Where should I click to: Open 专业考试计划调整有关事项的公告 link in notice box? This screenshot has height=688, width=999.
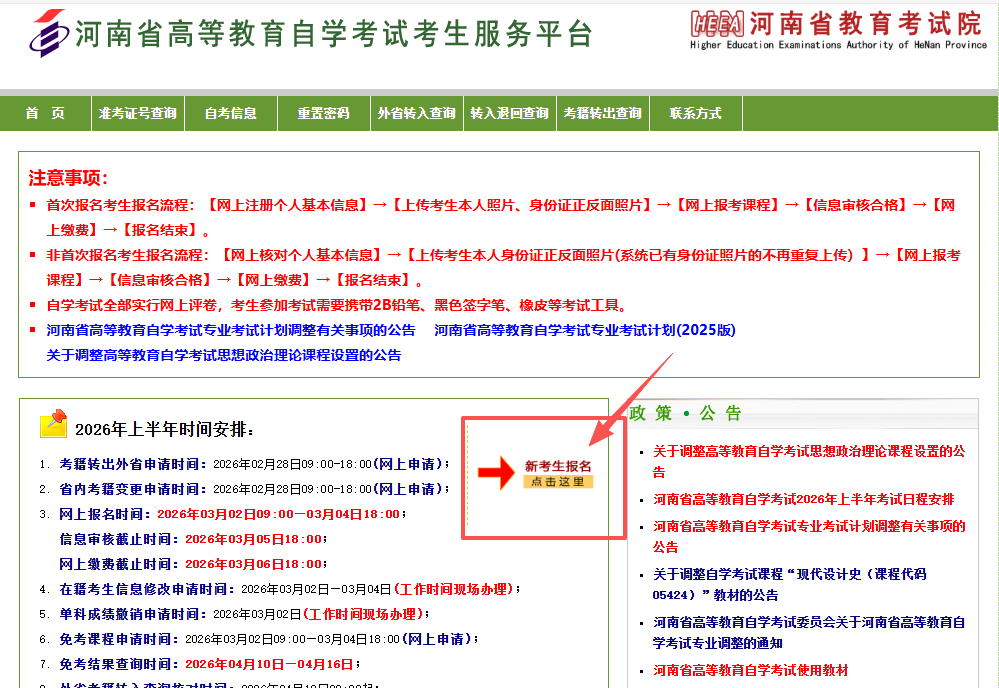coord(231,330)
